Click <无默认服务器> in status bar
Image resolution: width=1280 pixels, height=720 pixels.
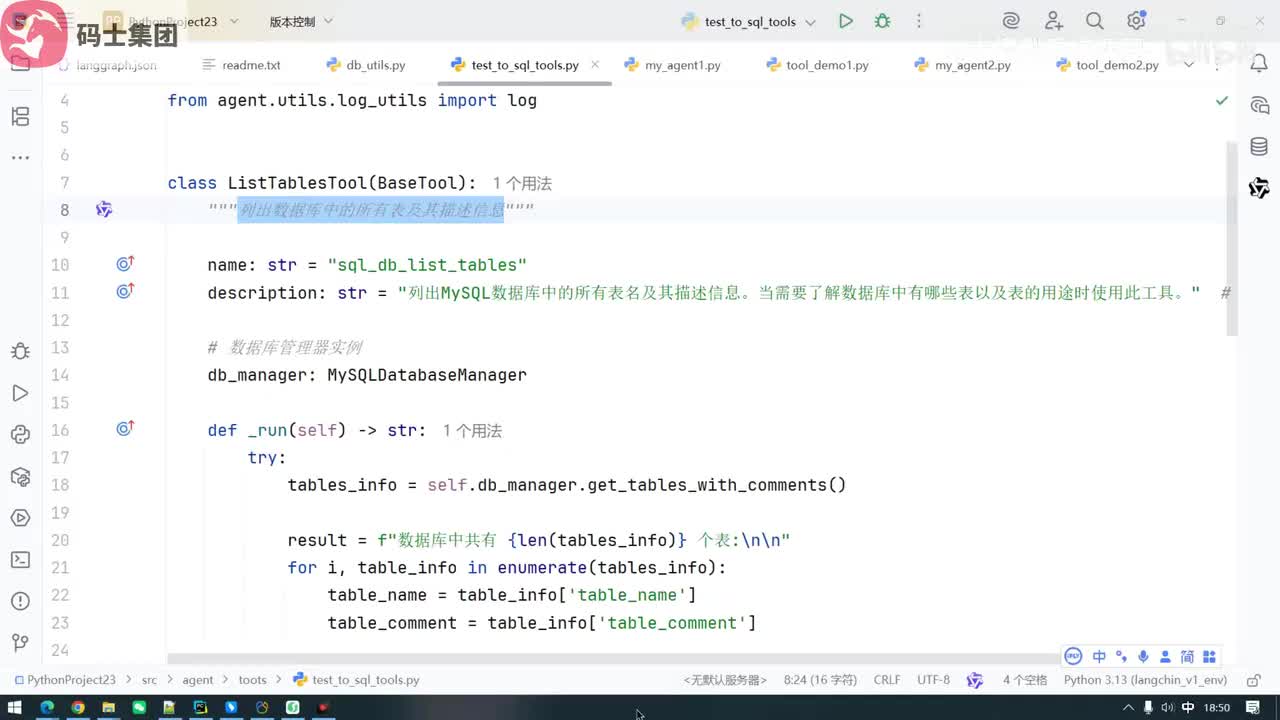pos(725,680)
